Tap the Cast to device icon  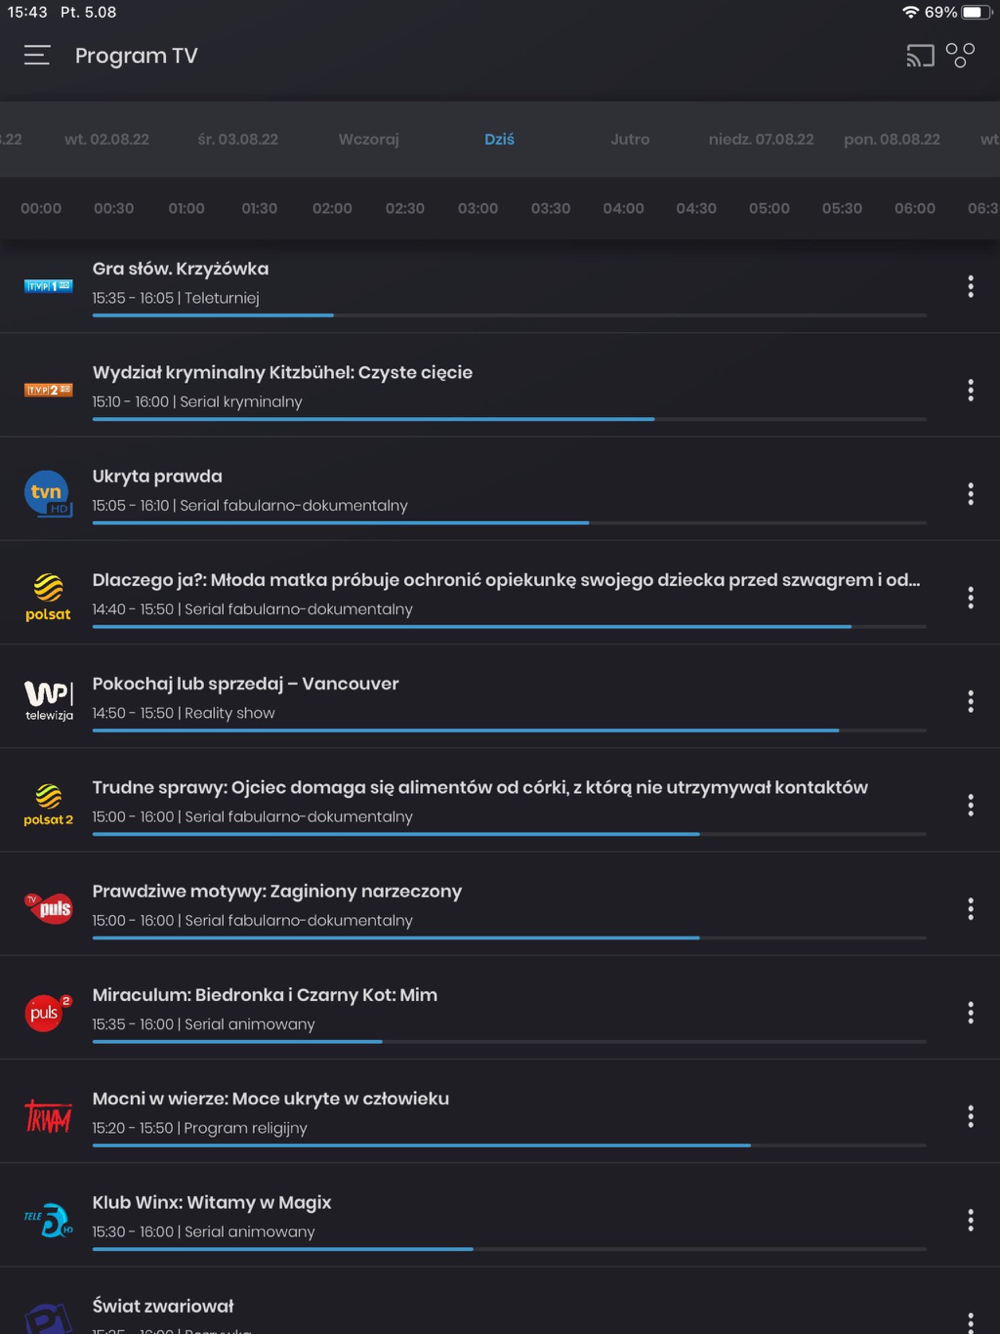[920, 56]
